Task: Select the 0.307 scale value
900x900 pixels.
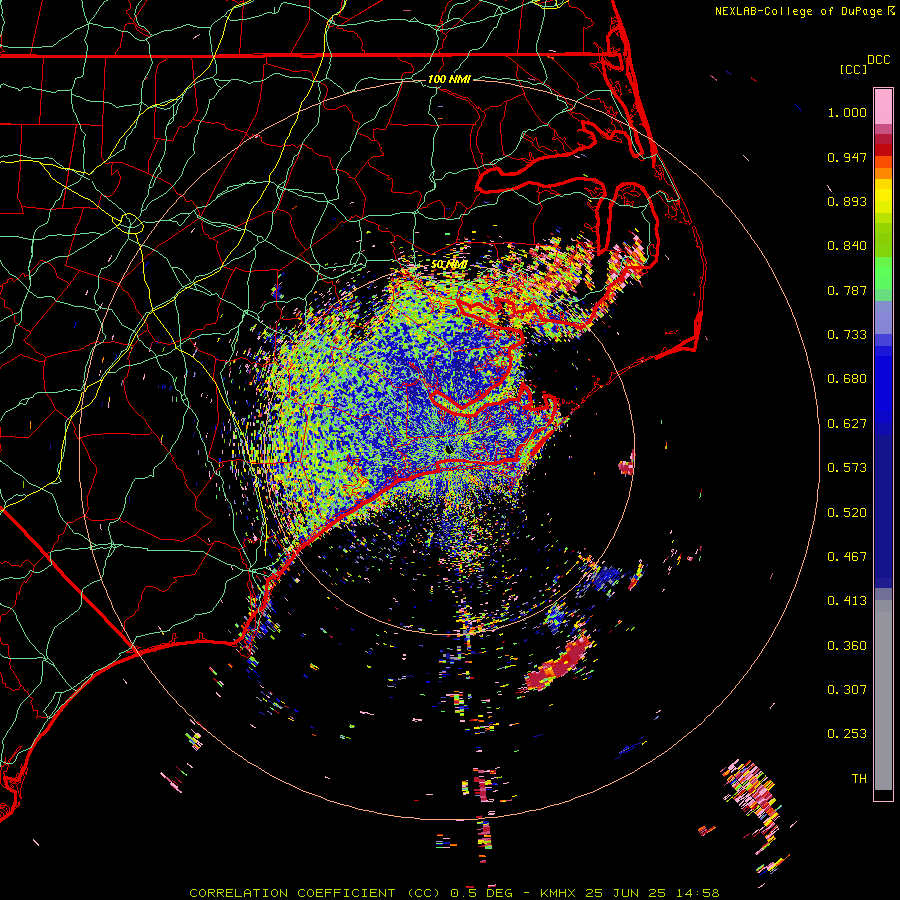Action: [x=847, y=690]
